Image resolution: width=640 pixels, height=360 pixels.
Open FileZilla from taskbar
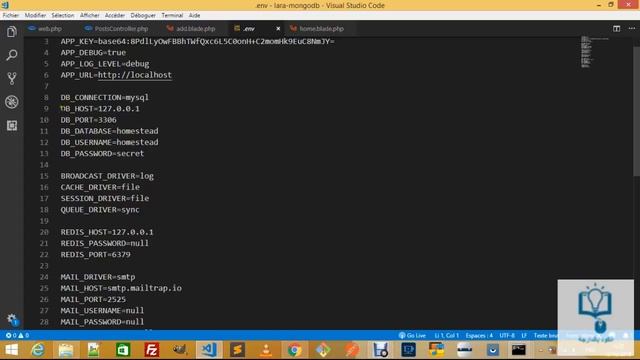[151, 350]
